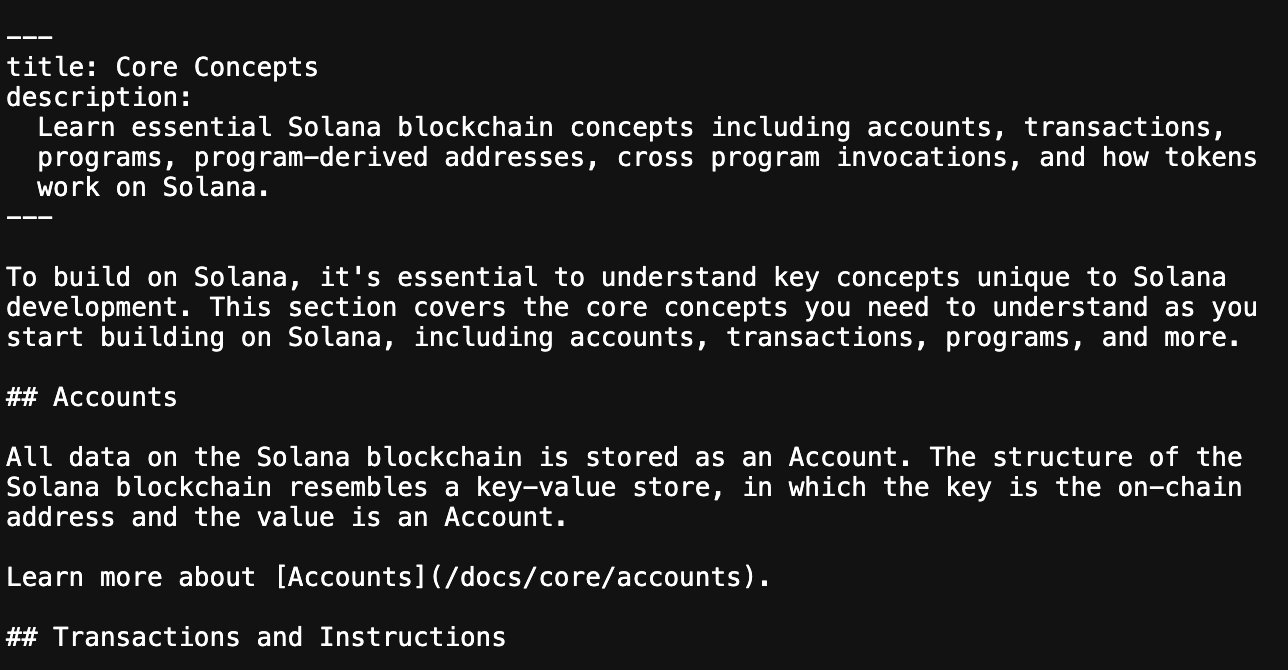Place cursor on "Learn more about" text

130,577
